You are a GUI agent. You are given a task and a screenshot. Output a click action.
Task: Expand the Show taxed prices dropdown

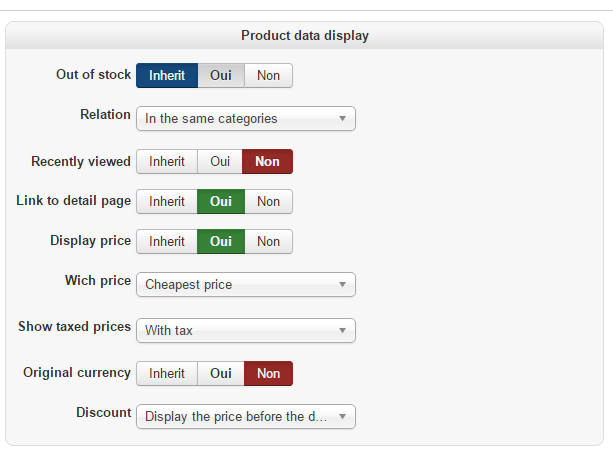point(246,331)
